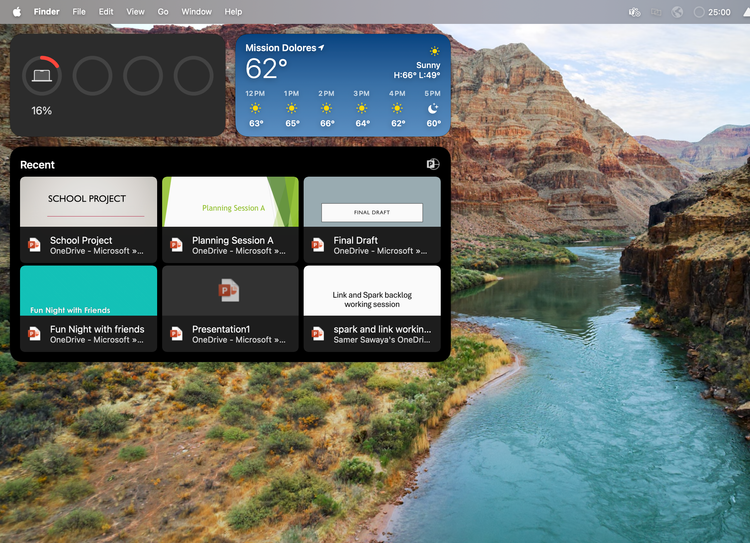This screenshot has height=543, width=750.
Task: Click the 64° forecast temperature
Action: pos(363,123)
